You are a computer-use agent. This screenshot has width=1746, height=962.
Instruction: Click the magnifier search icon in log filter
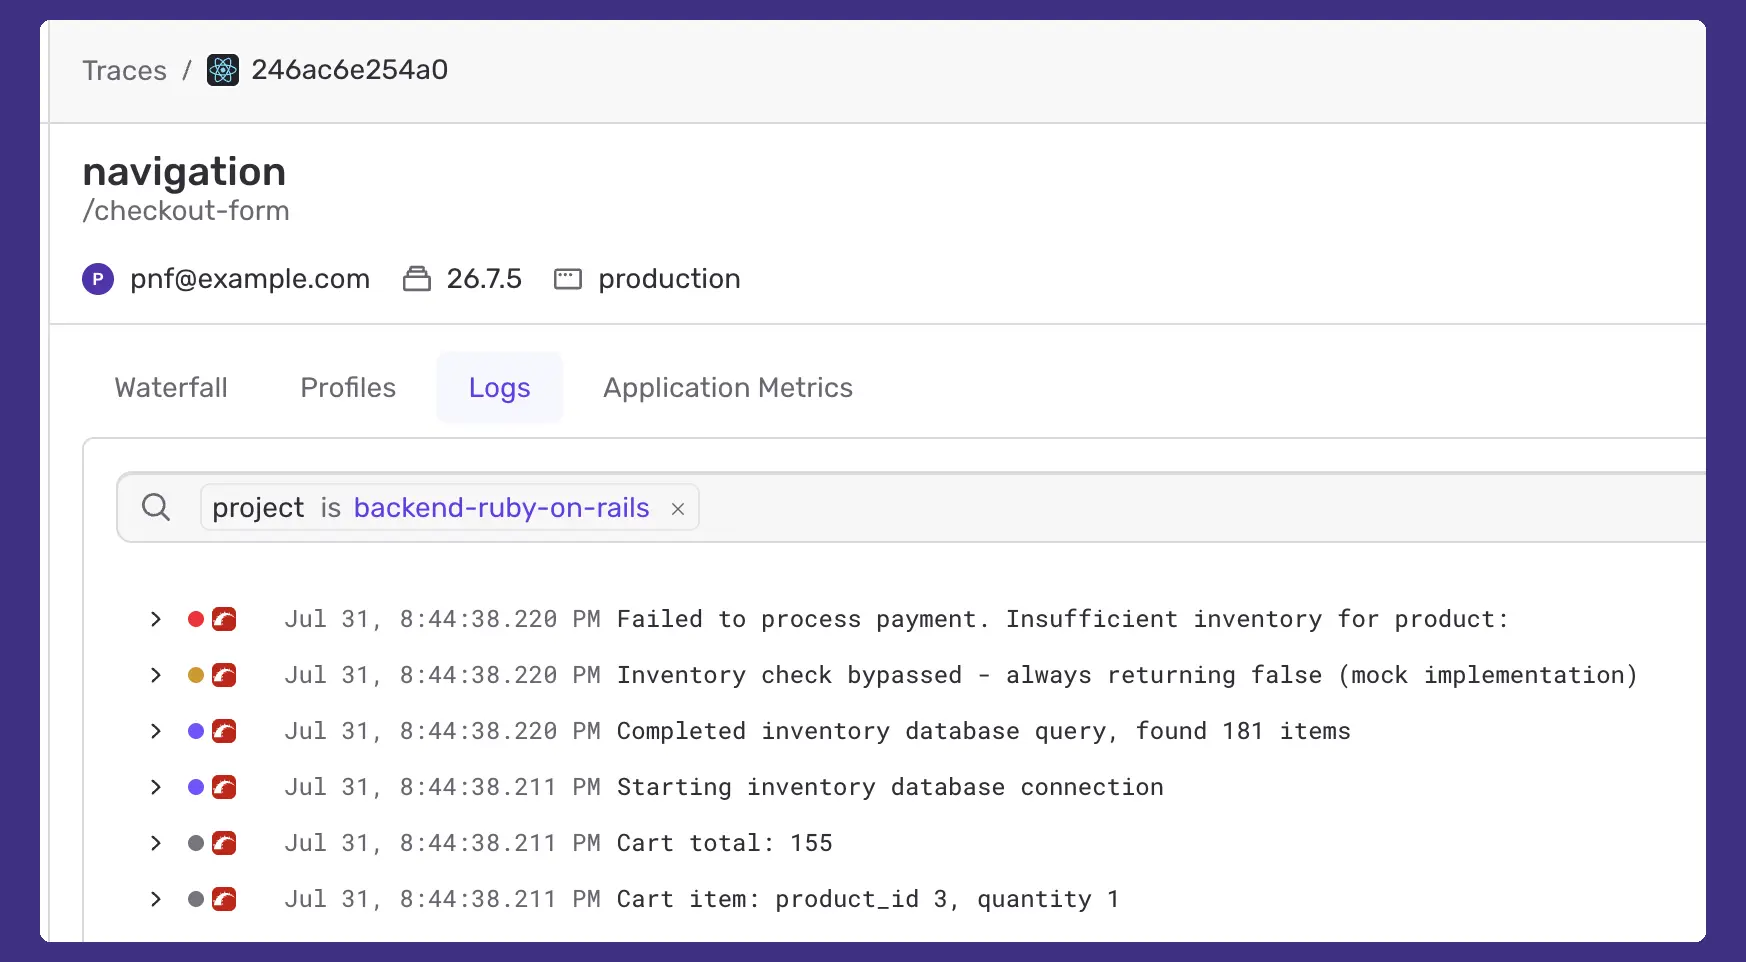156,507
